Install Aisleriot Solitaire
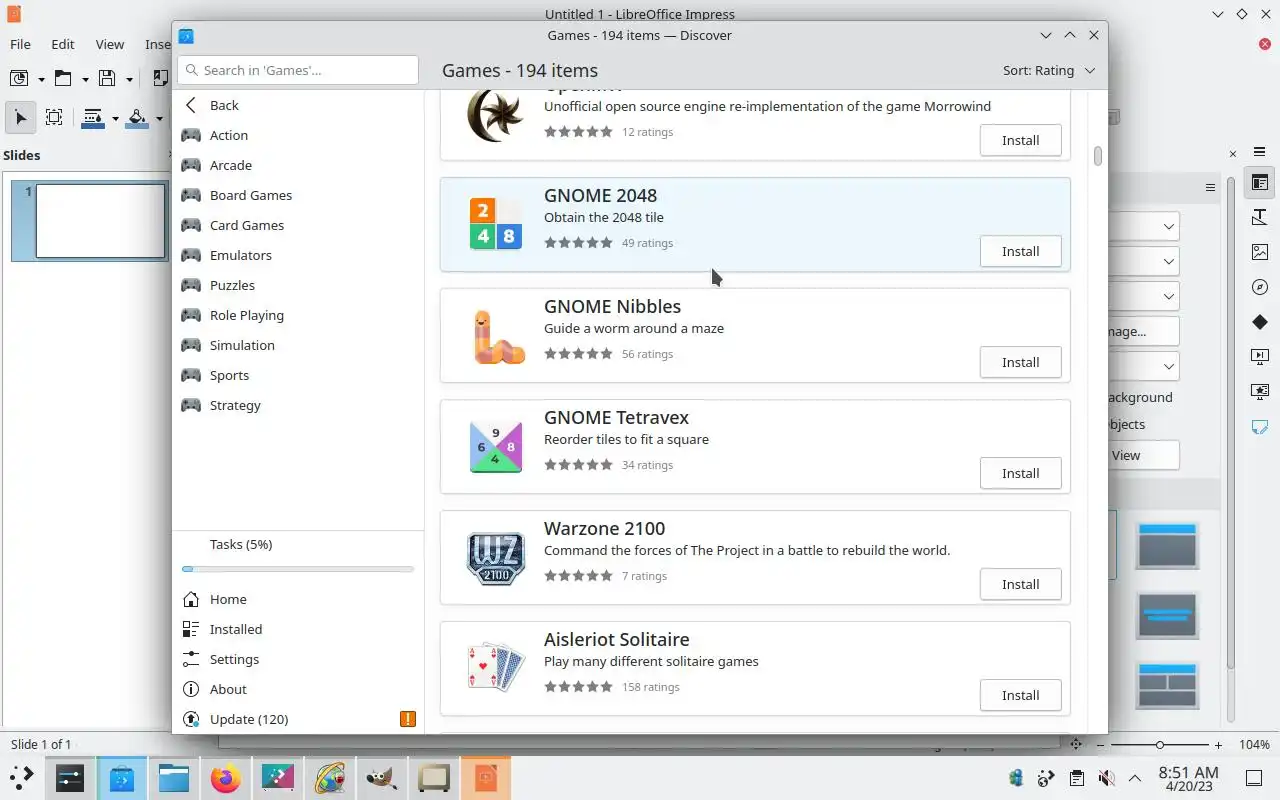Viewport: 1280px width, 800px height. click(1020, 695)
